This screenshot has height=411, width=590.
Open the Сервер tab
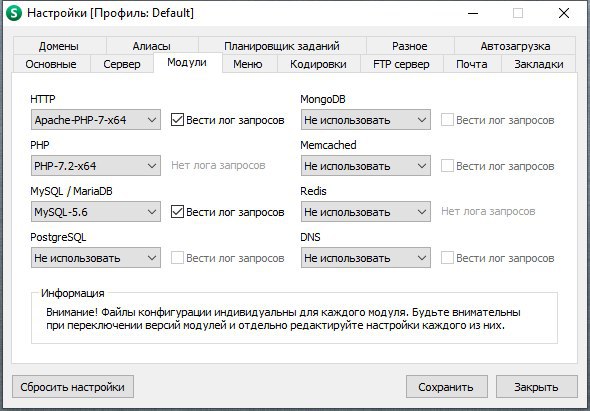pos(122,64)
